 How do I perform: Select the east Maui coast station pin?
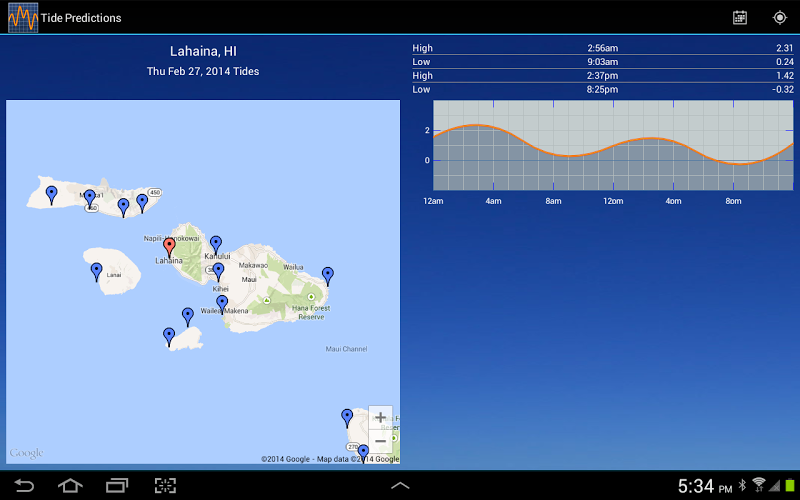[x=328, y=277]
